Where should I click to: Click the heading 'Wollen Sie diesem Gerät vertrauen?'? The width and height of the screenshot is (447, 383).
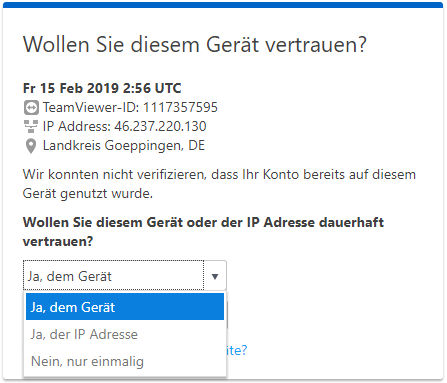point(195,44)
